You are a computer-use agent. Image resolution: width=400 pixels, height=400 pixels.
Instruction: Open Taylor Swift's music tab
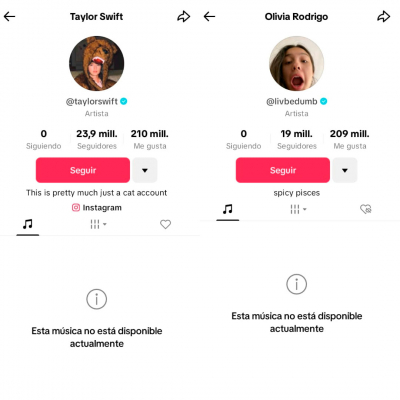[28, 224]
